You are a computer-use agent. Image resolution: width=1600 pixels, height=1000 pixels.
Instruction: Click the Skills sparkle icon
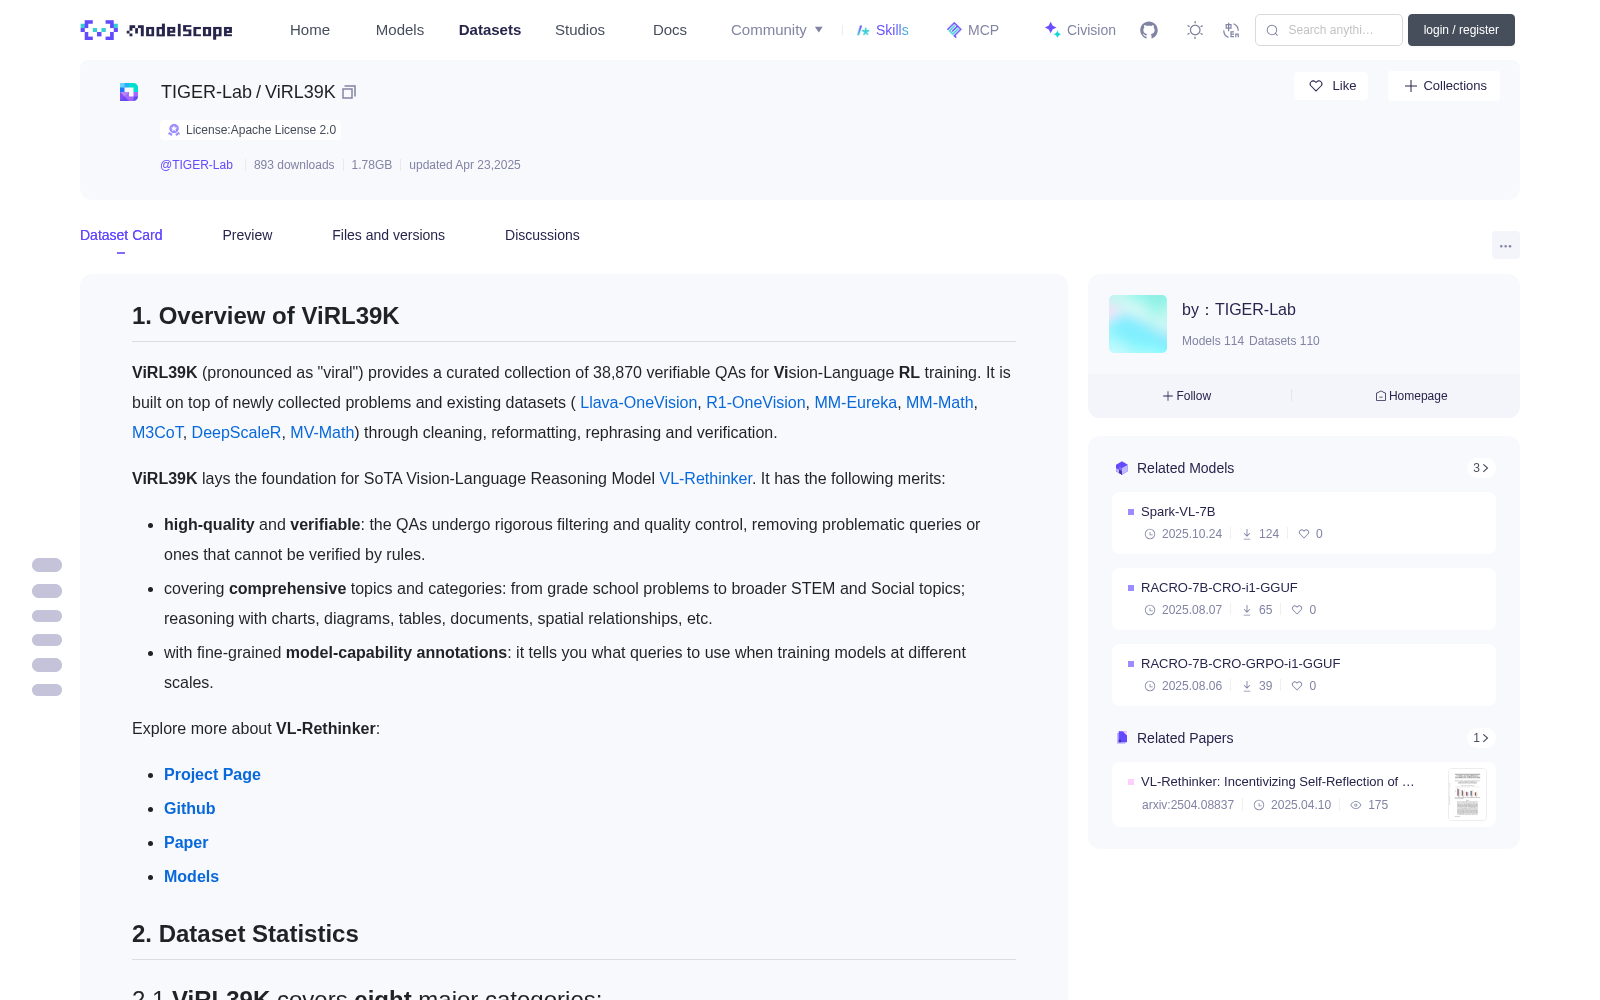pos(863,30)
